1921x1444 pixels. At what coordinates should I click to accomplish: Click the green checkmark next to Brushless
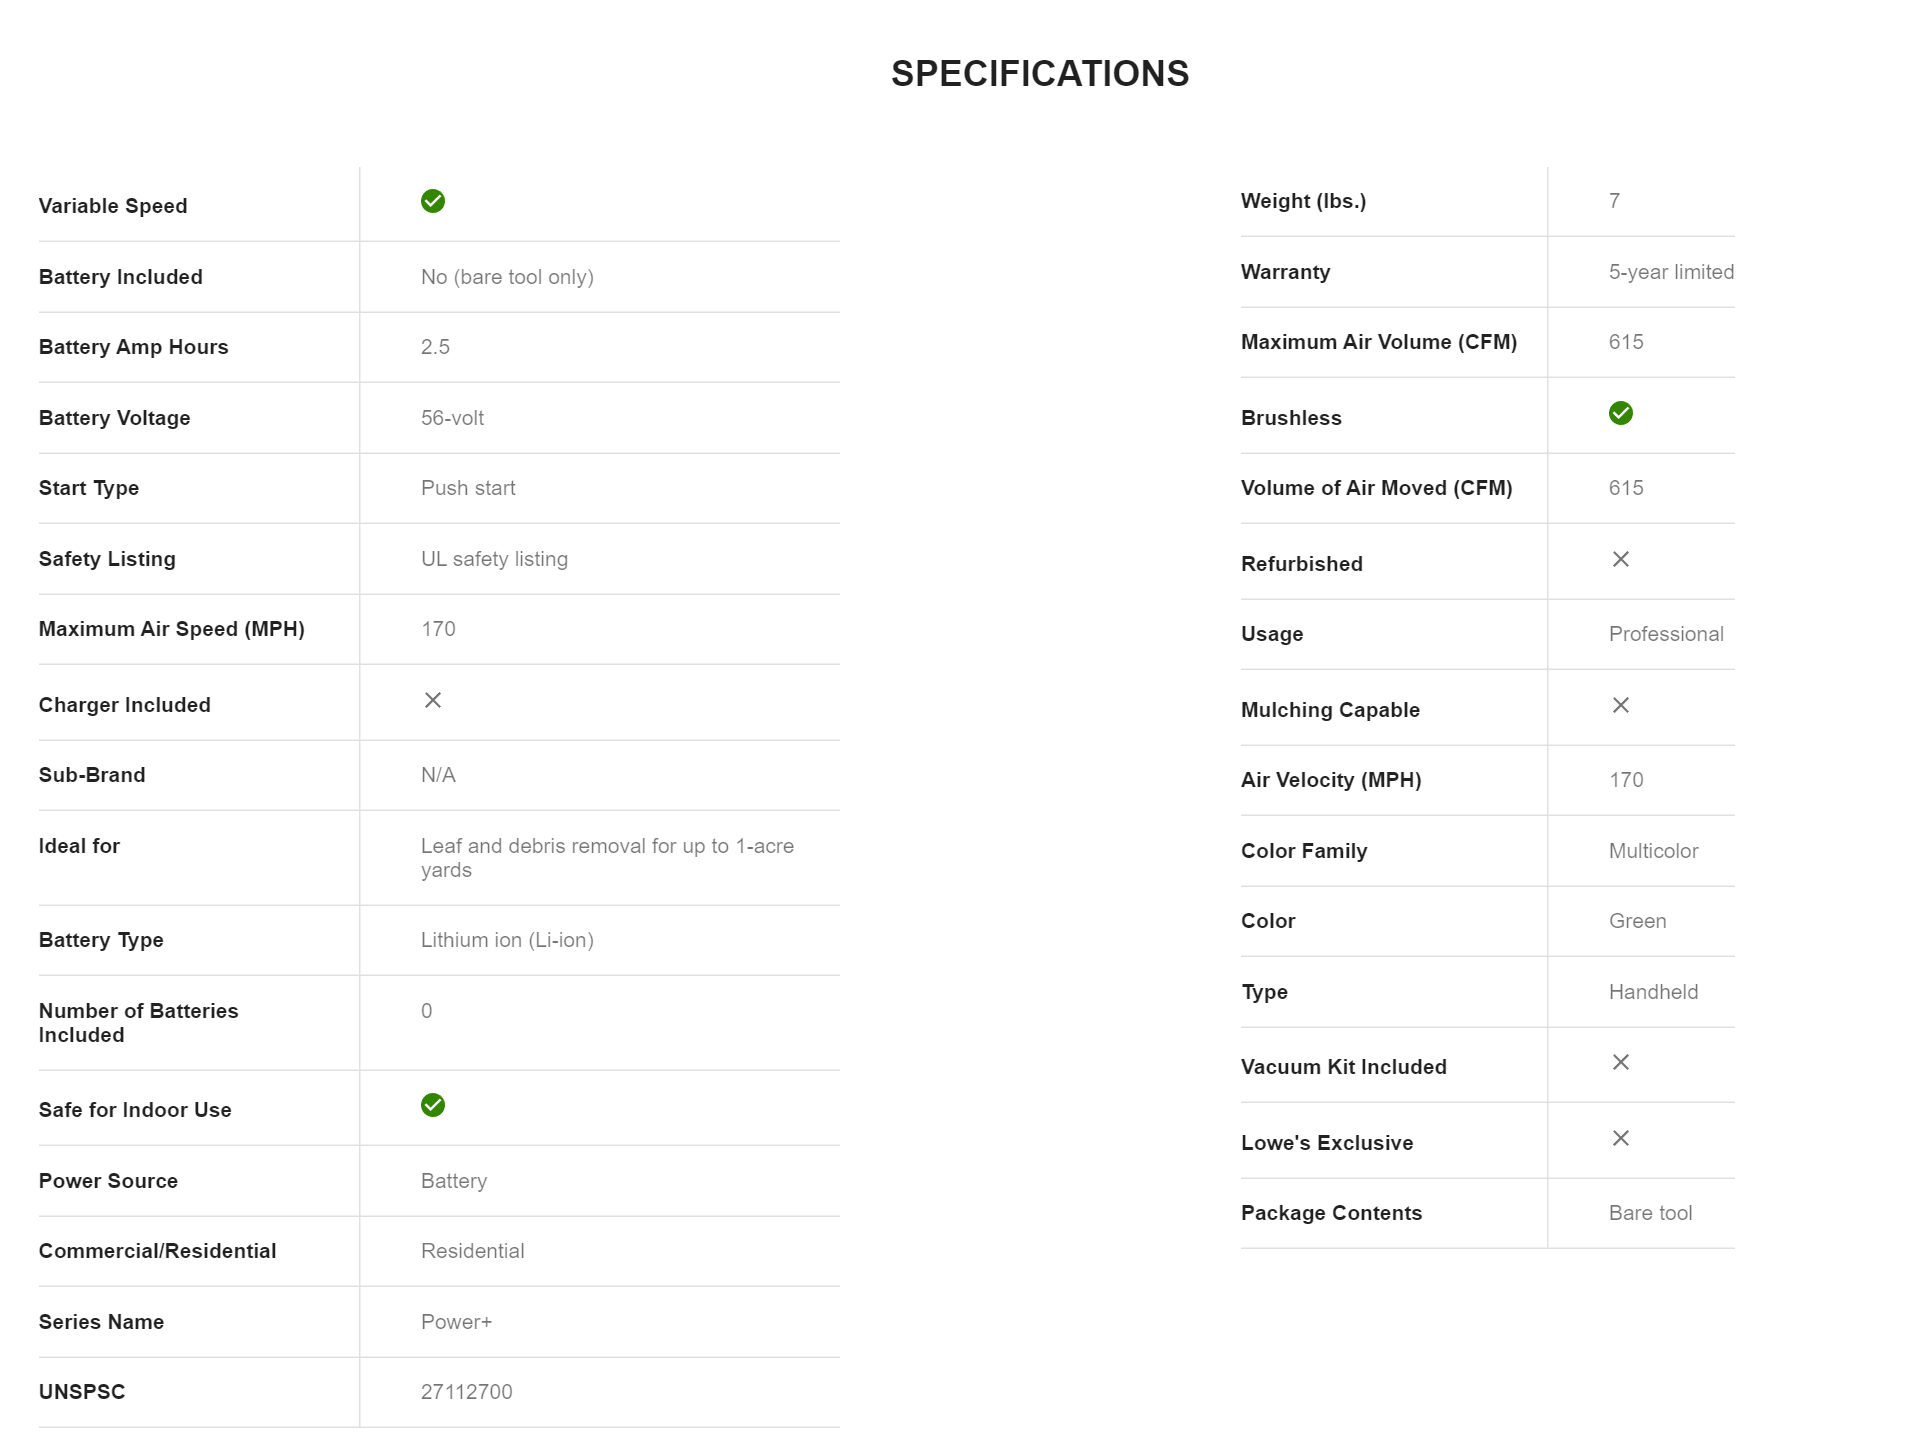(1621, 413)
